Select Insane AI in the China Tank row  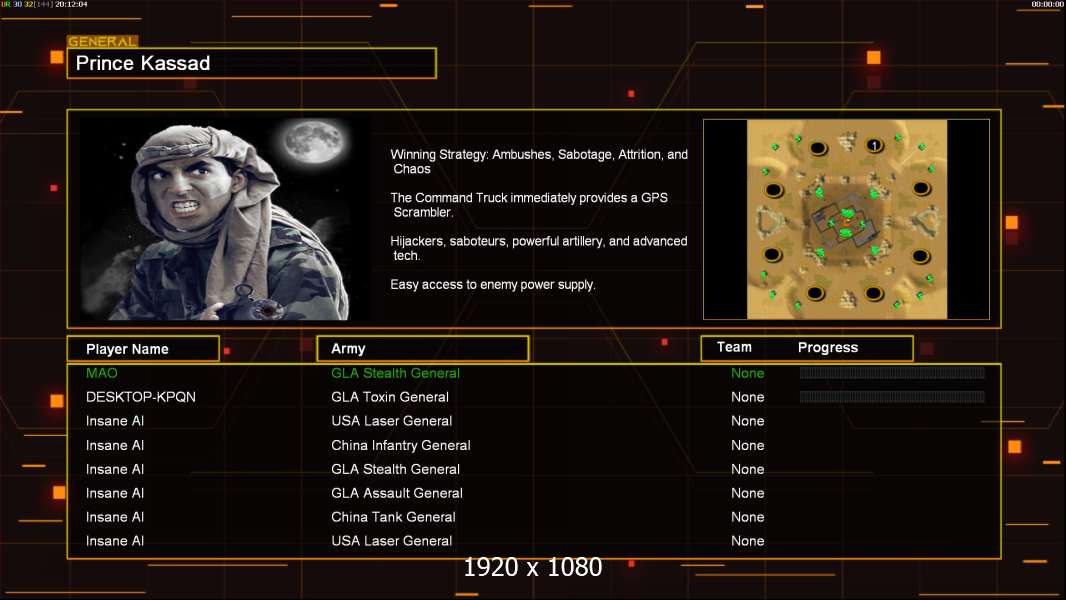[x=115, y=517]
